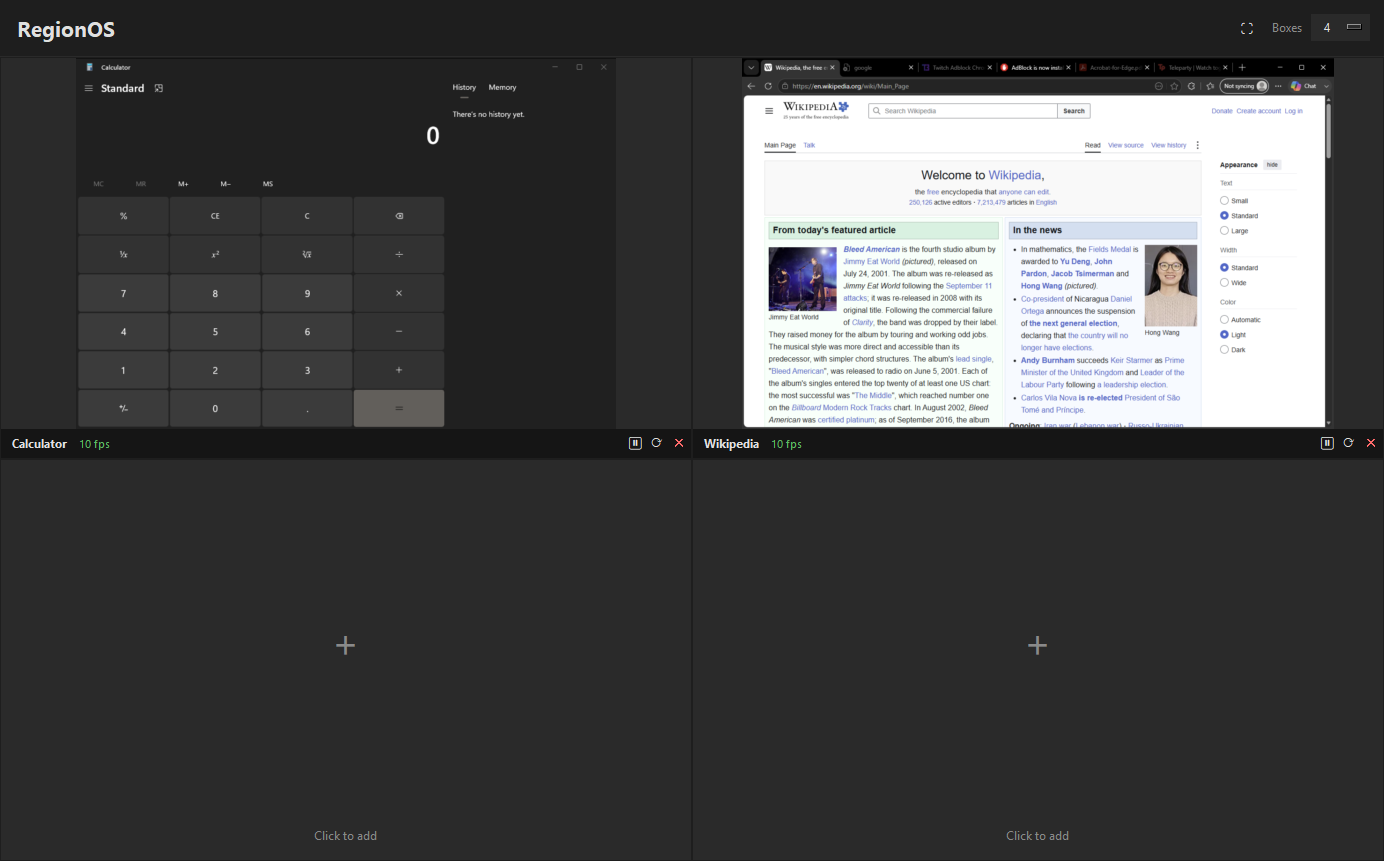
Task: Click the fullscreen icon in RegionOS header
Action: pos(1247,28)
